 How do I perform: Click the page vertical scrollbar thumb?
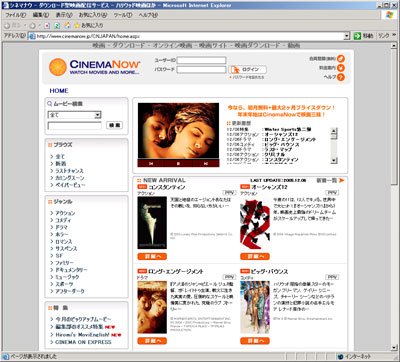coord(395,117)
